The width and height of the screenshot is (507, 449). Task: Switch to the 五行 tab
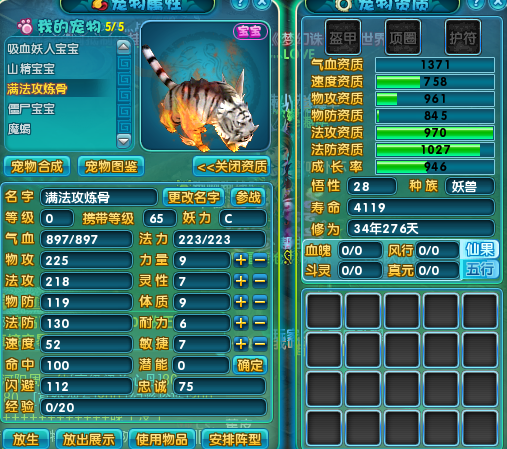480,269
